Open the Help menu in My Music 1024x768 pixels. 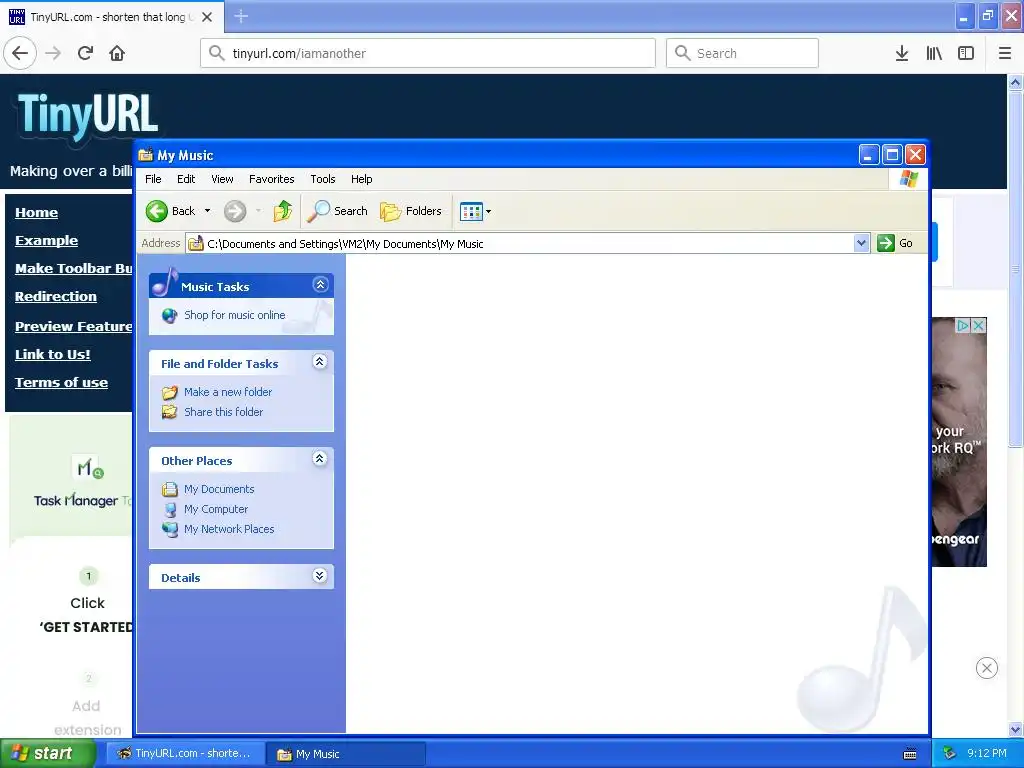pyautogui.click(x=361, y=179)
